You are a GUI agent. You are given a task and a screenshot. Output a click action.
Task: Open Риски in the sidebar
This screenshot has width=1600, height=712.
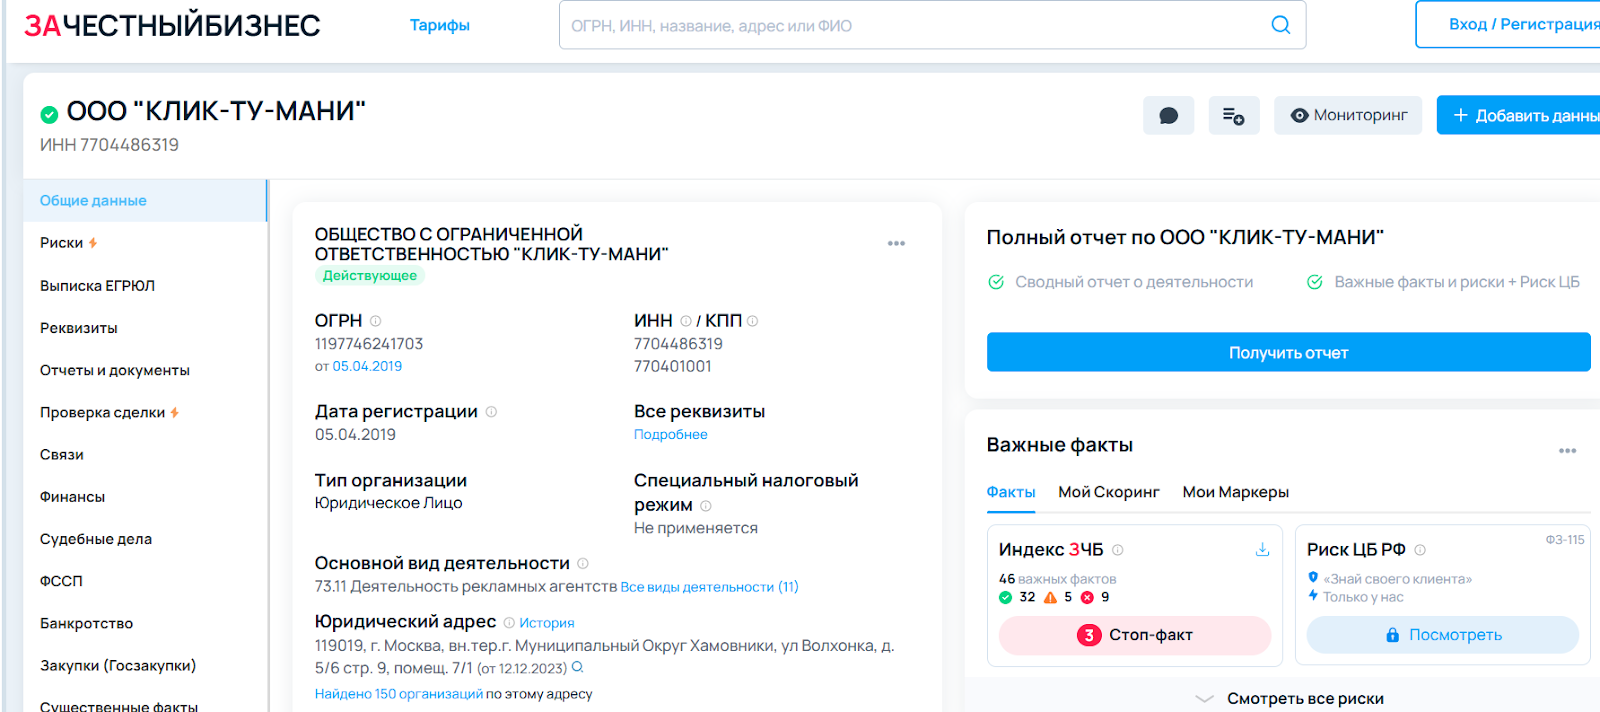click(x=62, y=243)
